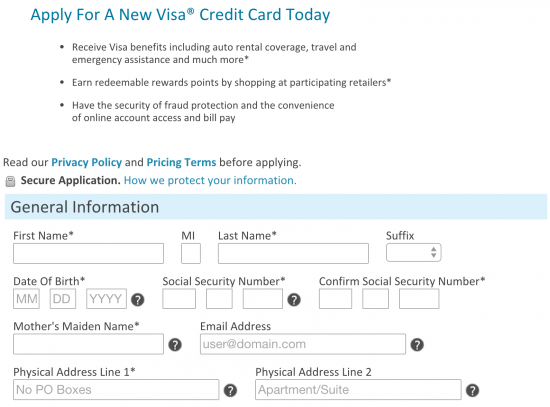Click the help icon beside Date Of Birth
The height and width of the screenshot is (407, 550).
138,300
